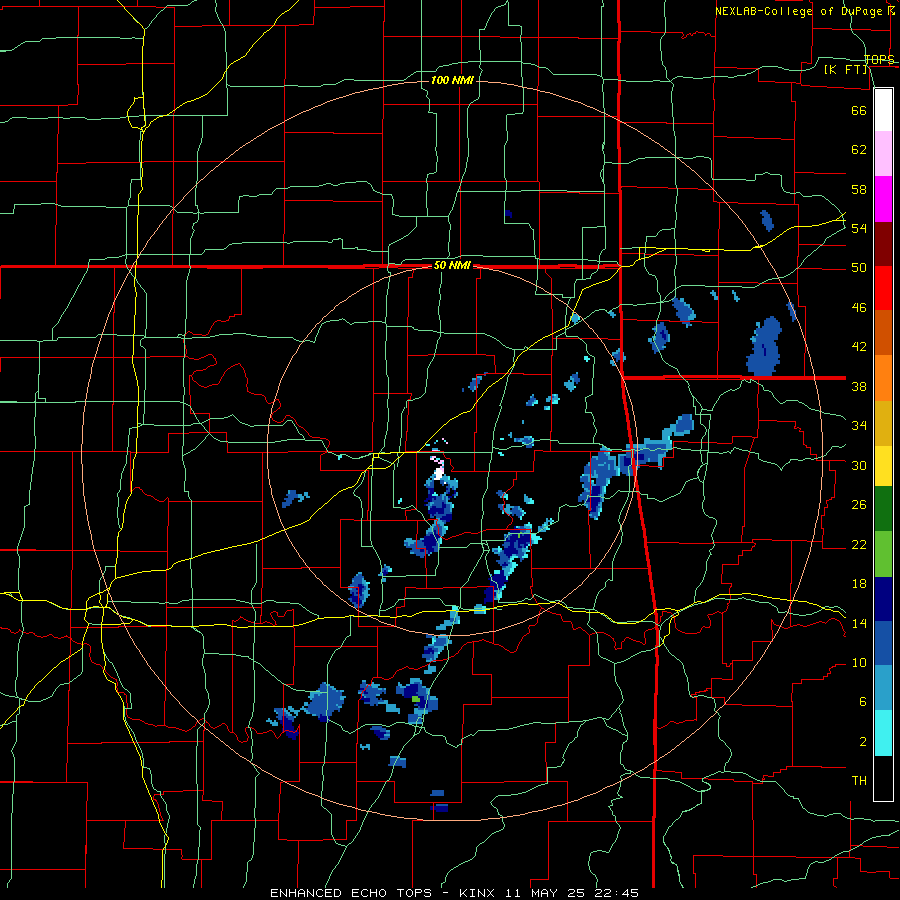Screen dimensions: 900x900
Task: Click the dark green swatch between 30 and 26
Action: pos(883,509)
